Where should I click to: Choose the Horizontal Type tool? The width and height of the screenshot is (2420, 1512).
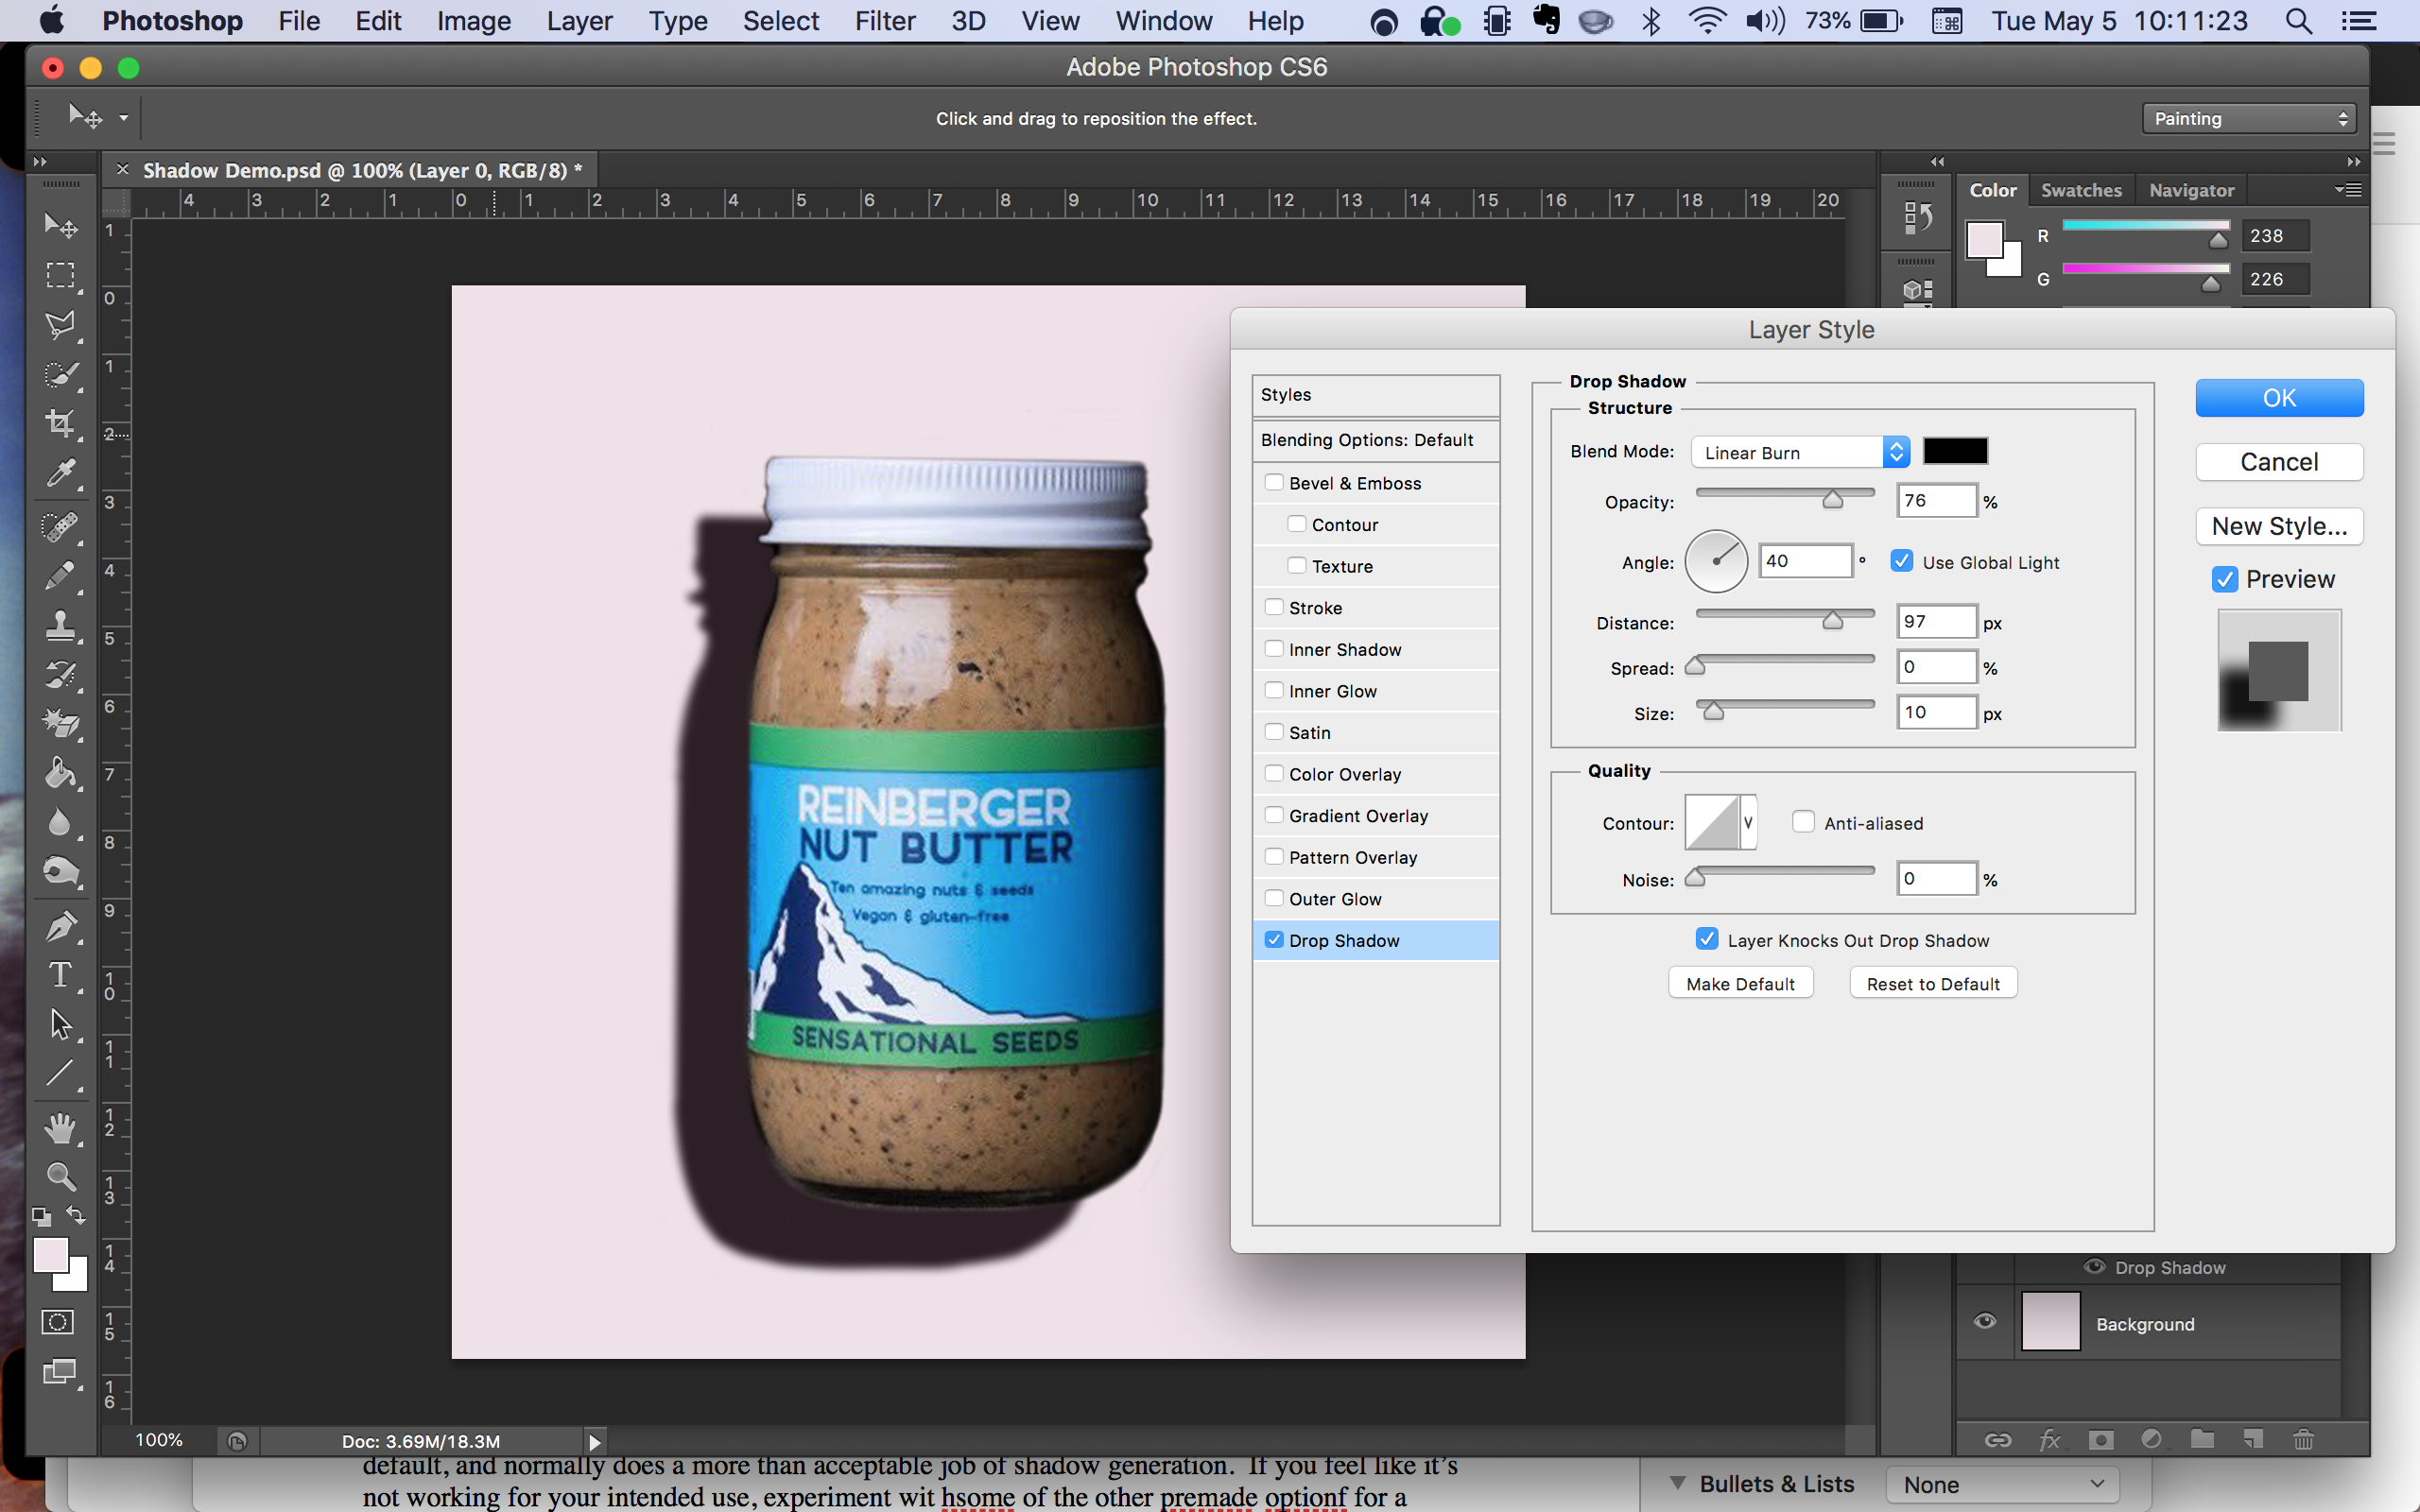60,975
